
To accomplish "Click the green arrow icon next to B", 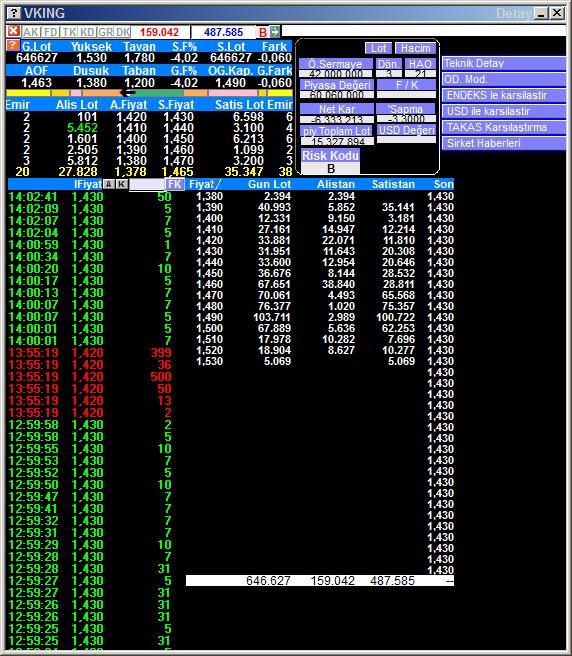I will 275,32.
